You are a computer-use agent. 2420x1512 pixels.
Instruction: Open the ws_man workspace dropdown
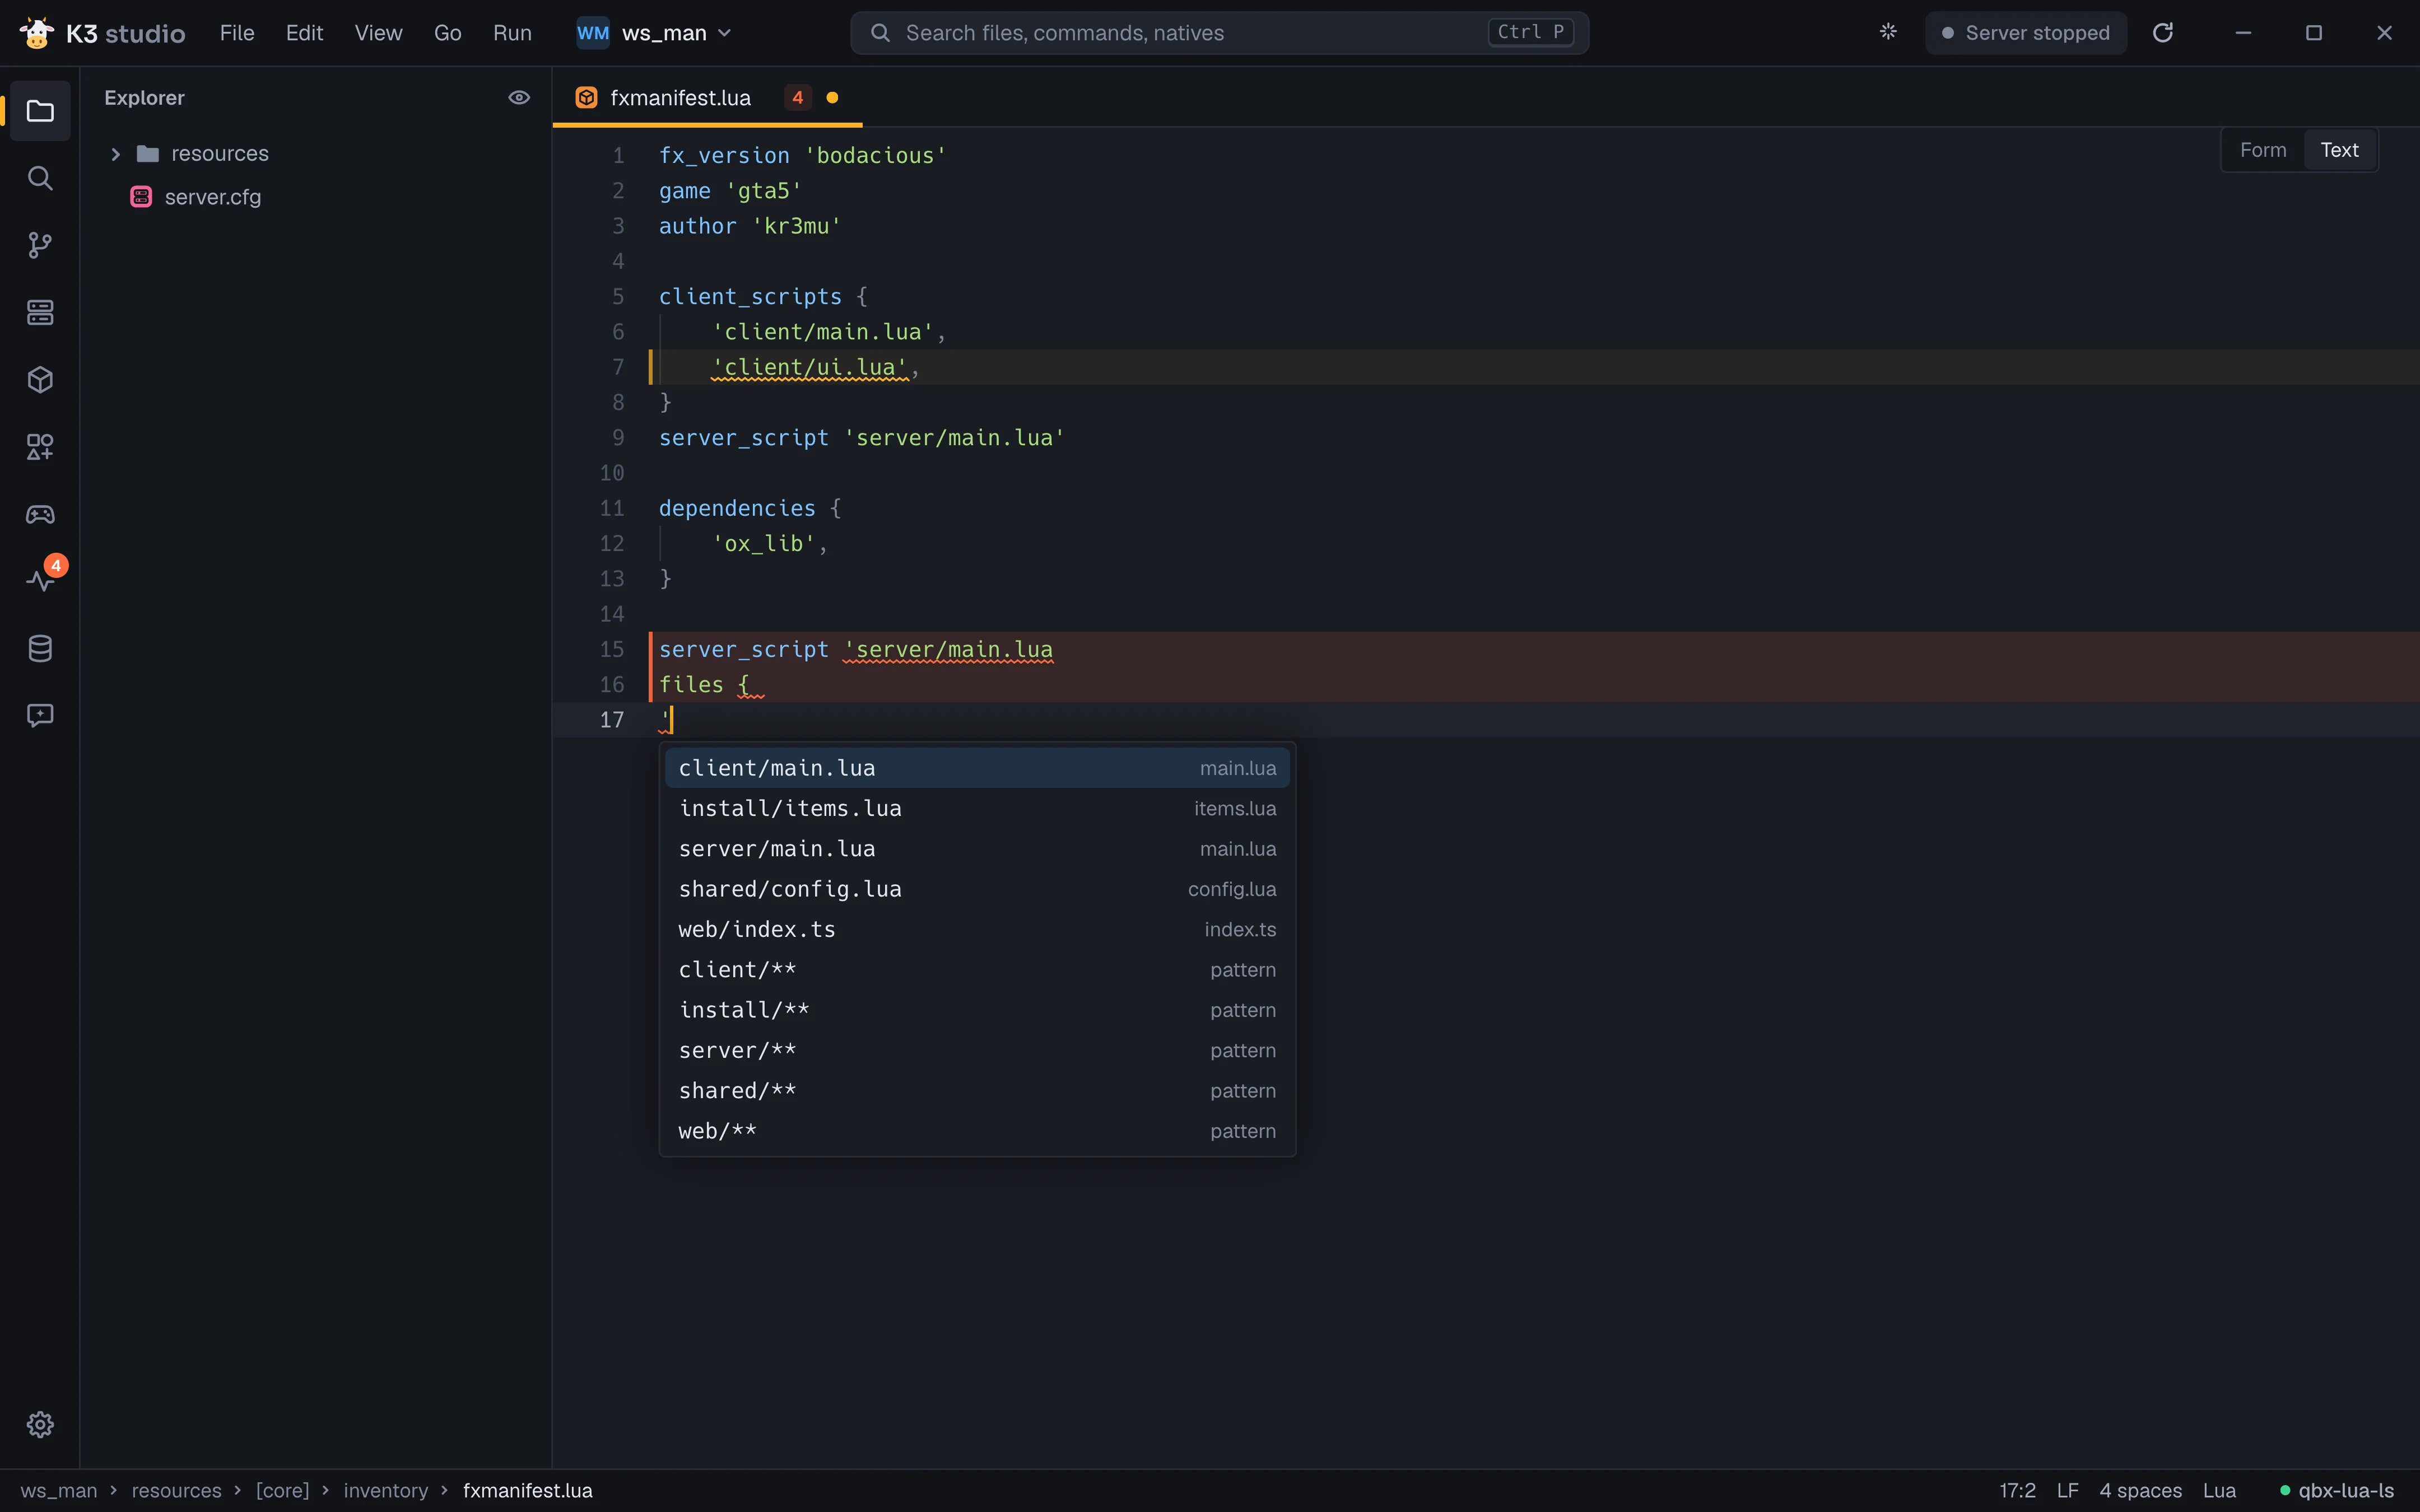tap(655, 33)
